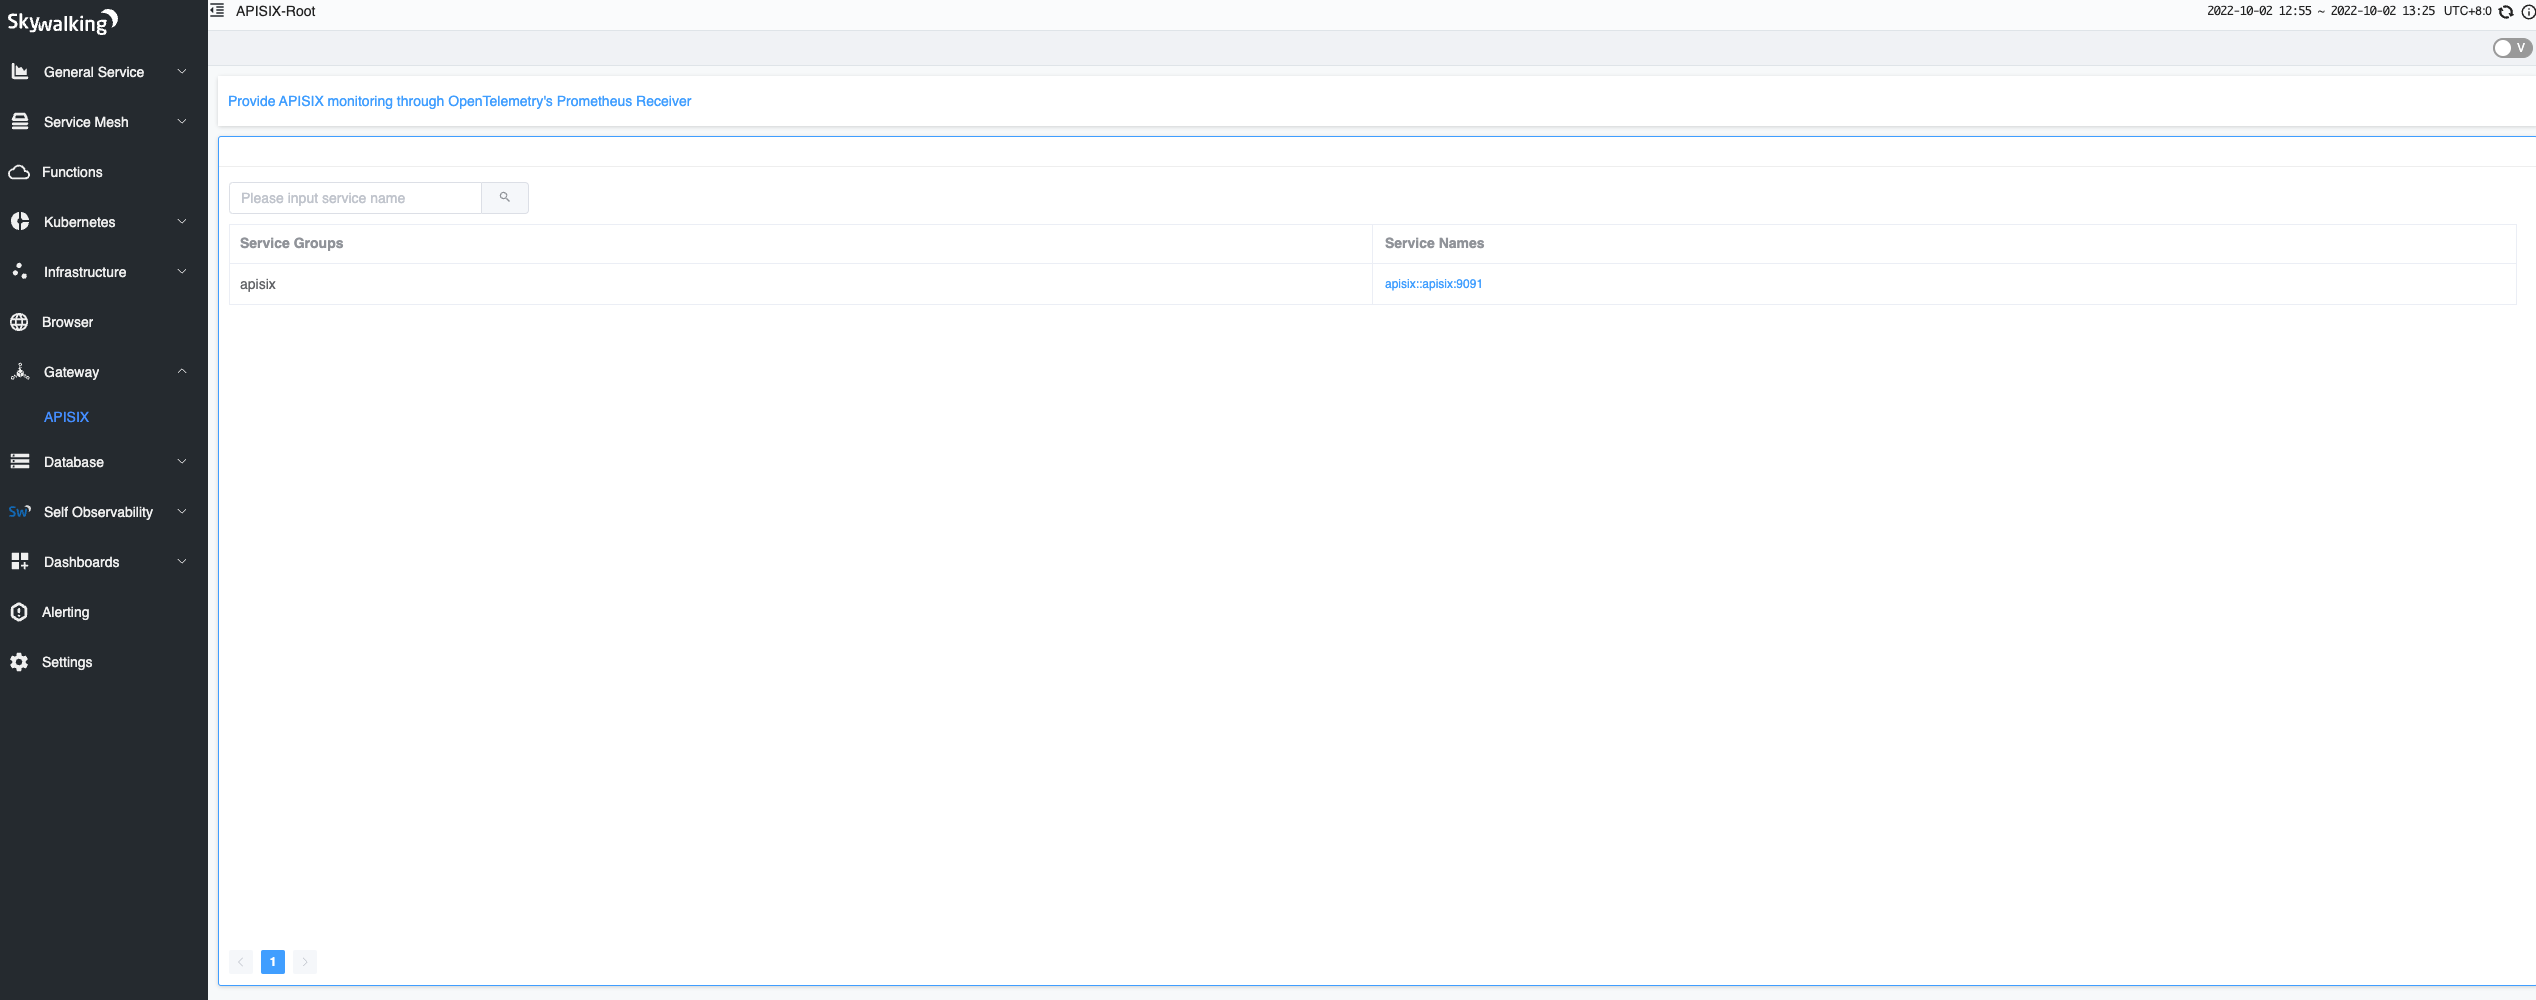
Task: Click the info icon at top right
Action: (x=2528, y=12)
